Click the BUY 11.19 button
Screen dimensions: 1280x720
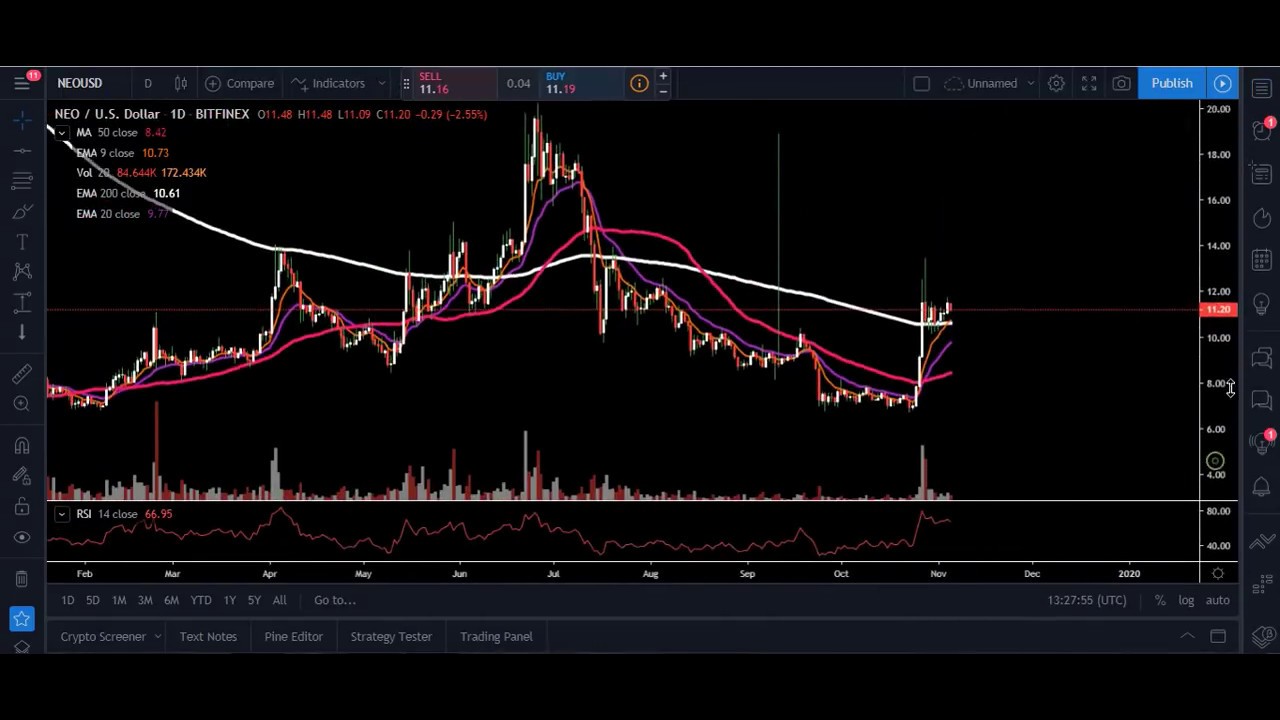pyautogui.click(x=582, y=83)
